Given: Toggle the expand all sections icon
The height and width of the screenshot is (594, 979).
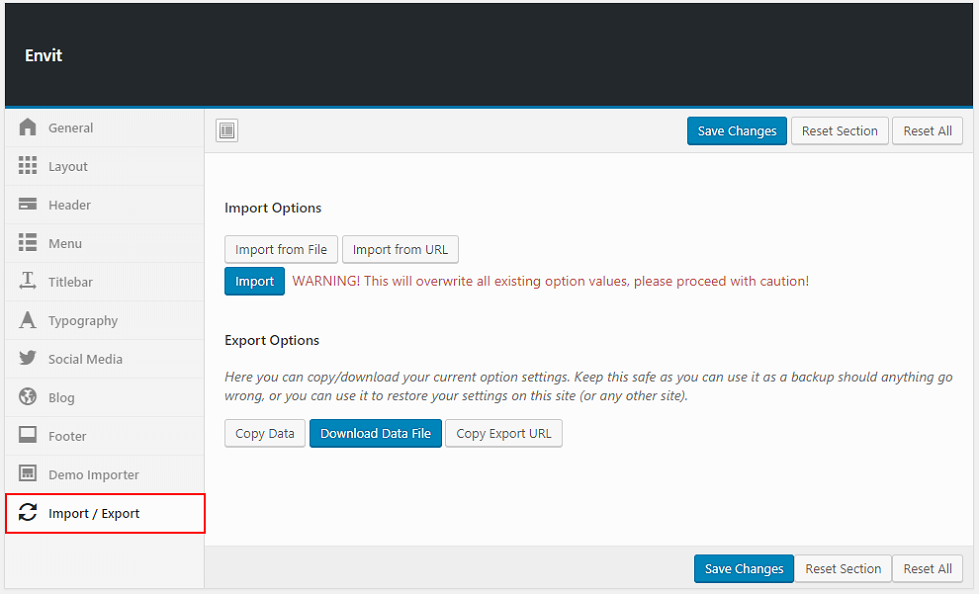Looking at the screenshot, I should 227,131.
